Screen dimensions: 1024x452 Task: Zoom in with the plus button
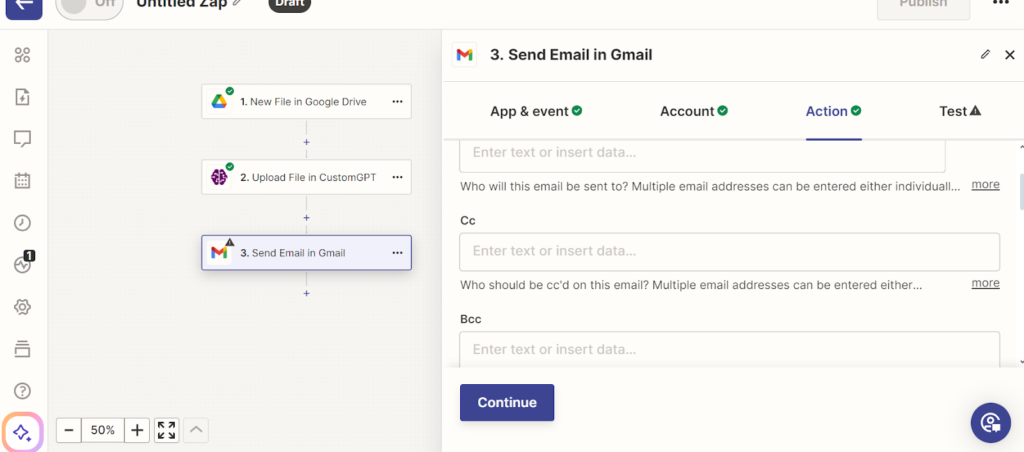[137, 430]
